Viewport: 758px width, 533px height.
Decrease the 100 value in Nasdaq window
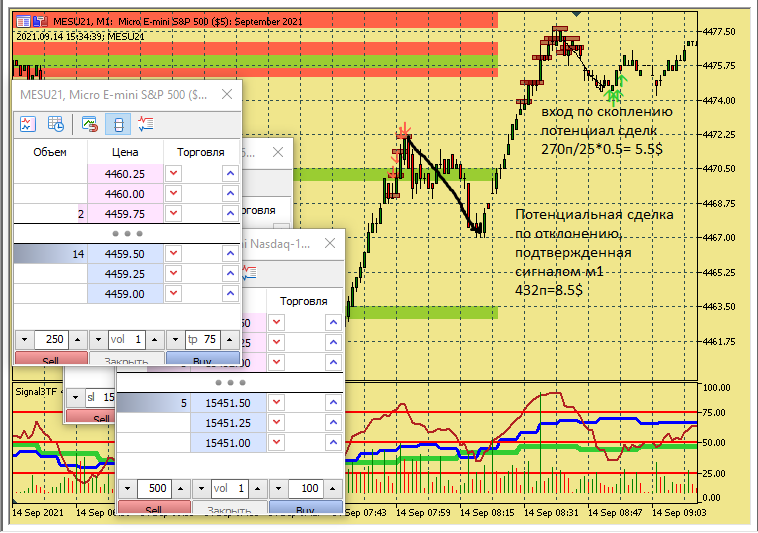point(278,489)
